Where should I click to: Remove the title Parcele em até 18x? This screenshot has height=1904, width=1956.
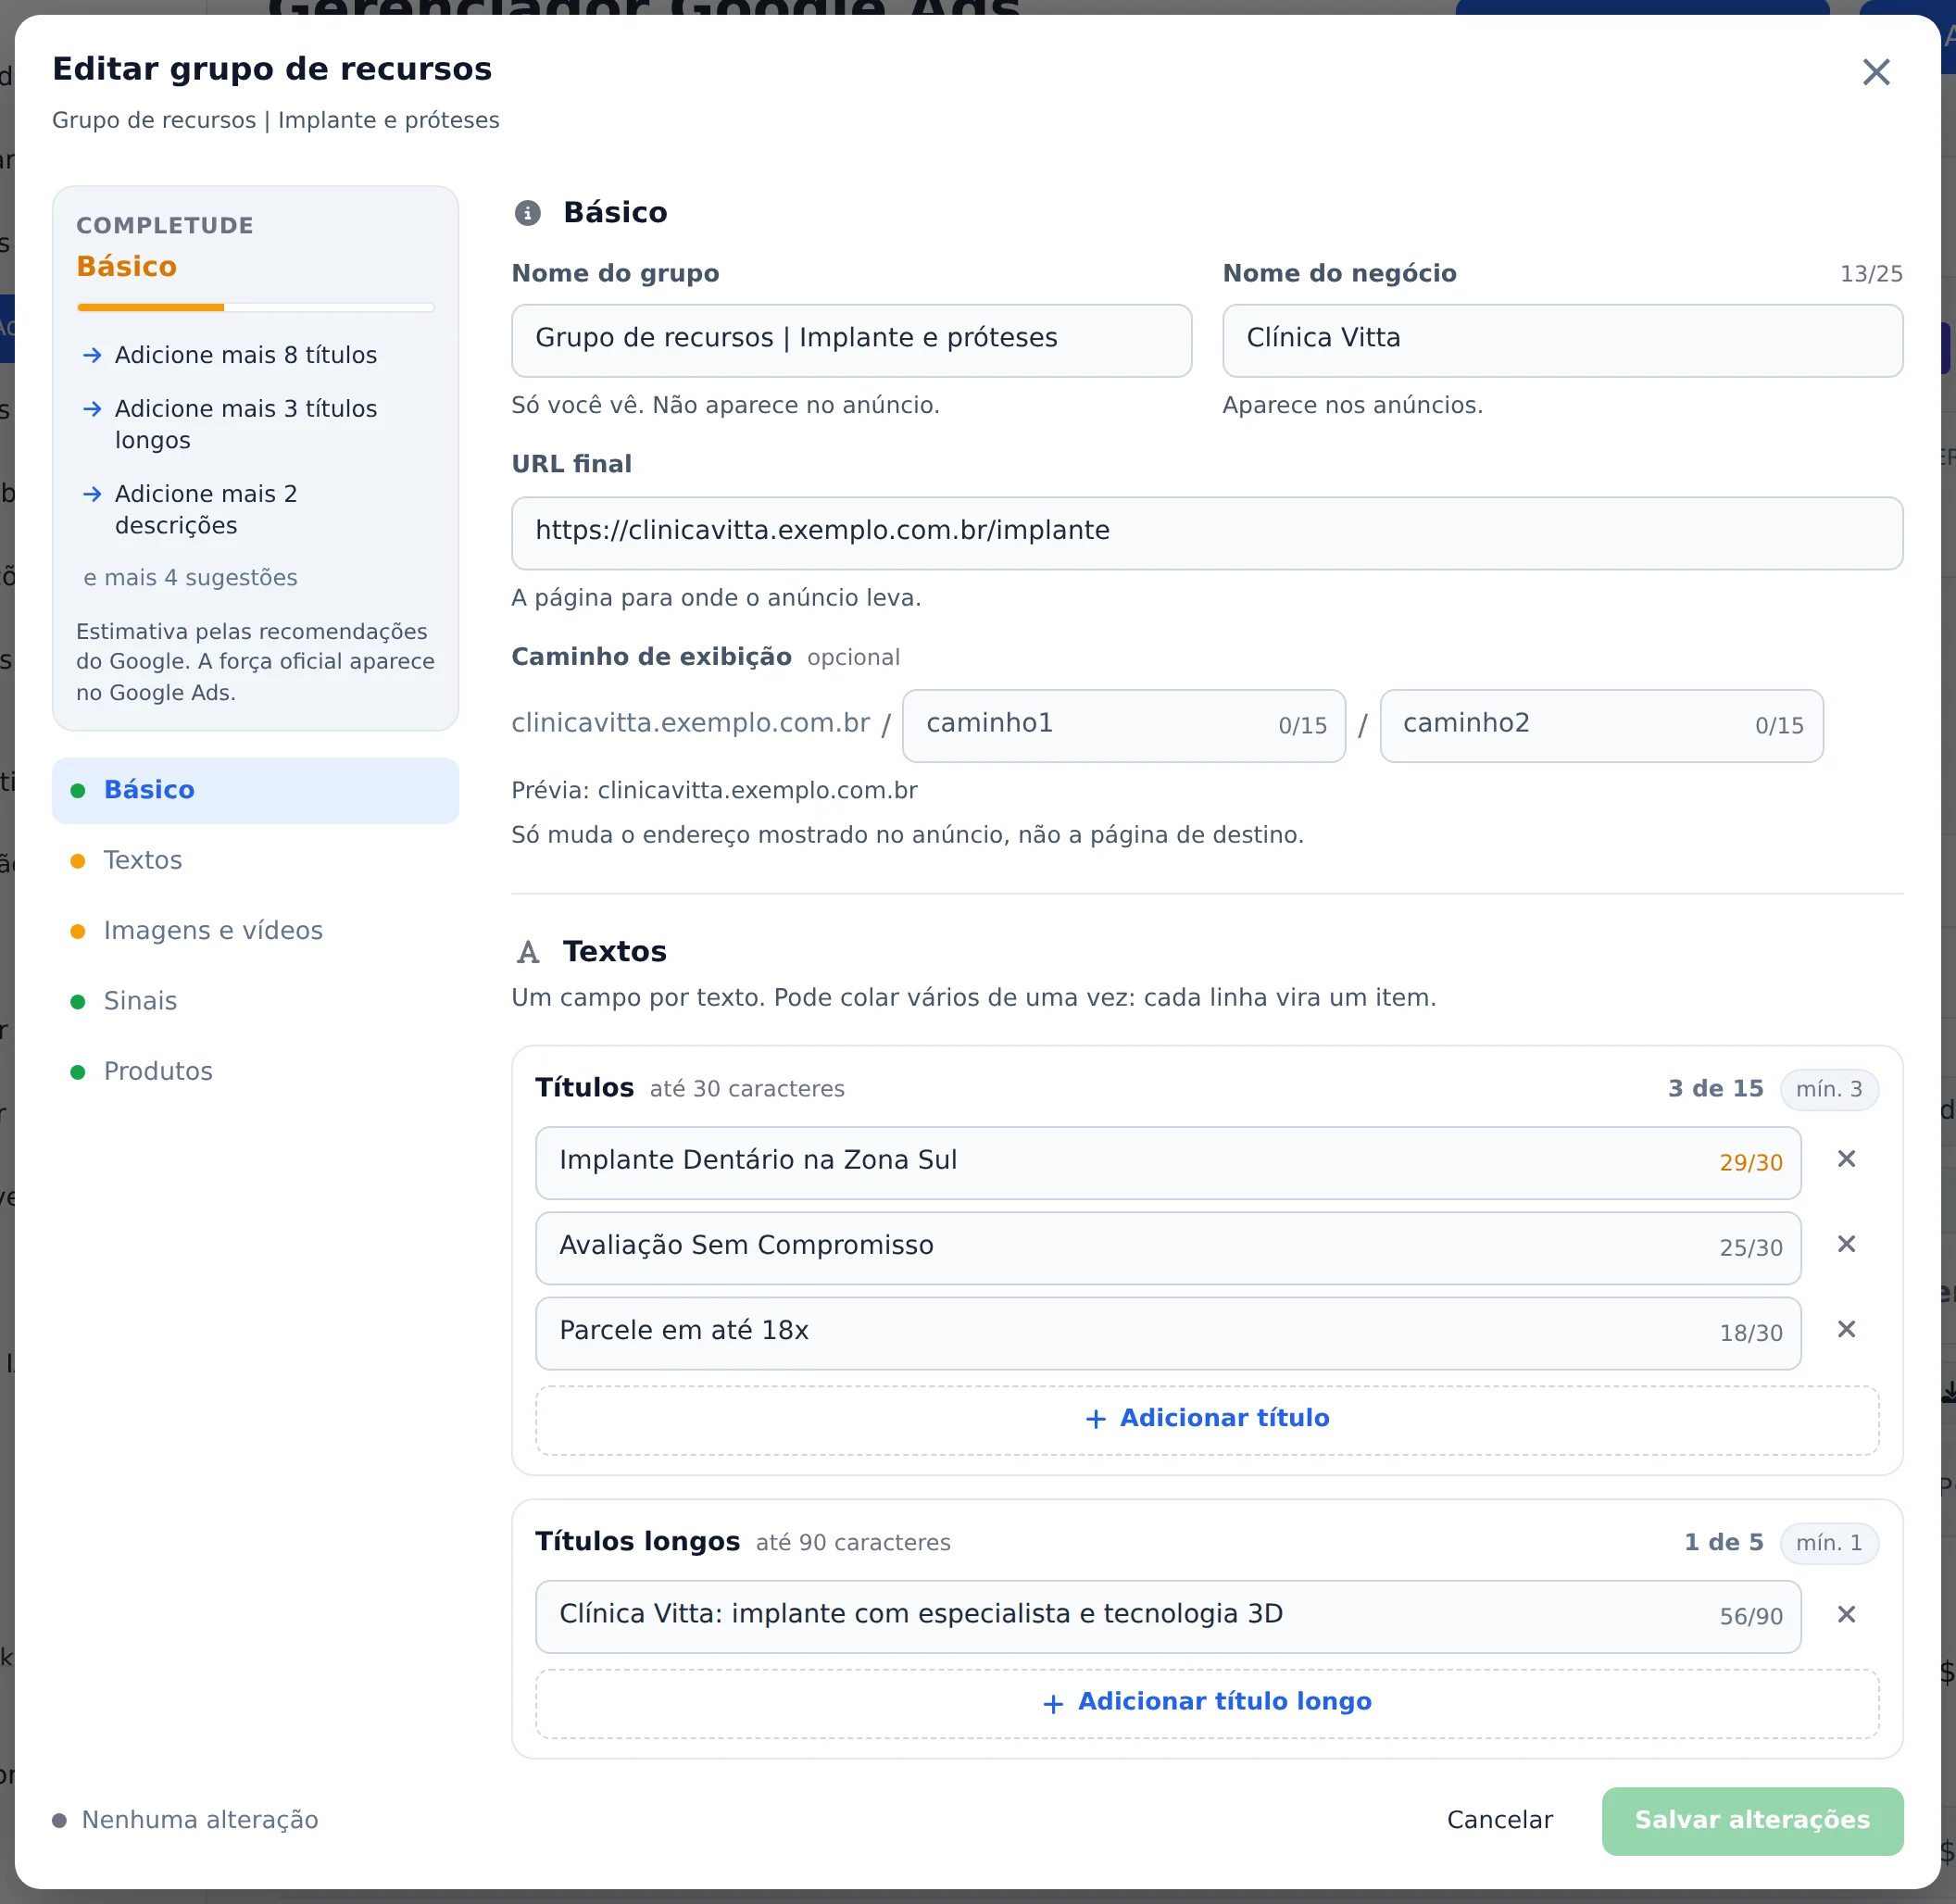(x=1846, y=1329)
